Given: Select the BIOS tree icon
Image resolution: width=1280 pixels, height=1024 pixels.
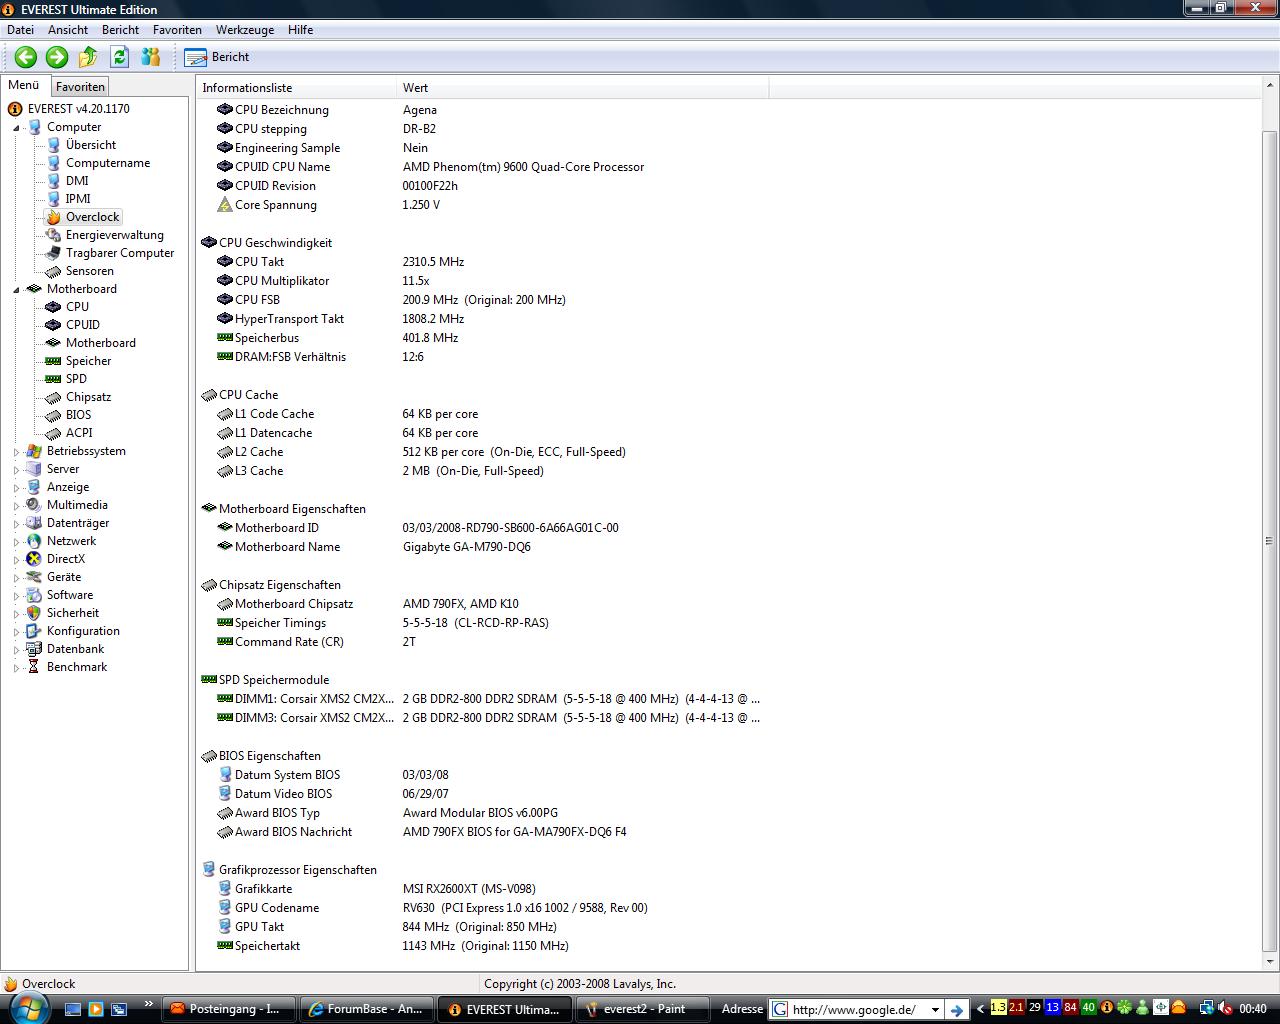Looking at the screenshot, I should 53,415.
